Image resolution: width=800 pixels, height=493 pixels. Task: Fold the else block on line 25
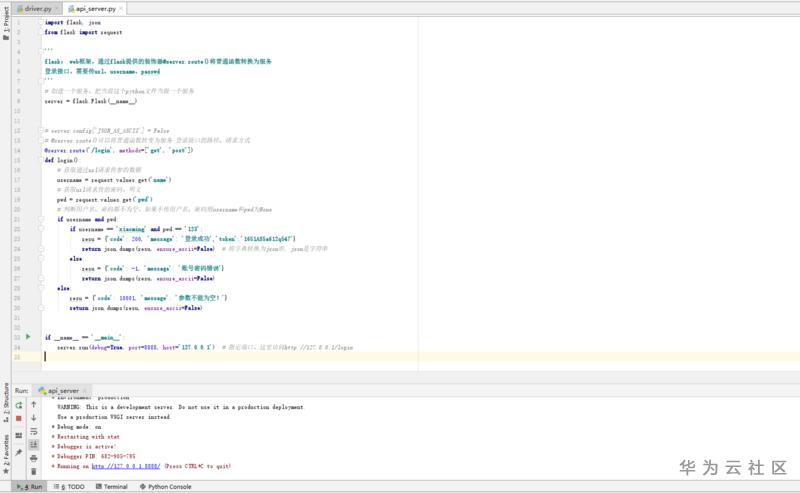click(x=41, y=259)
